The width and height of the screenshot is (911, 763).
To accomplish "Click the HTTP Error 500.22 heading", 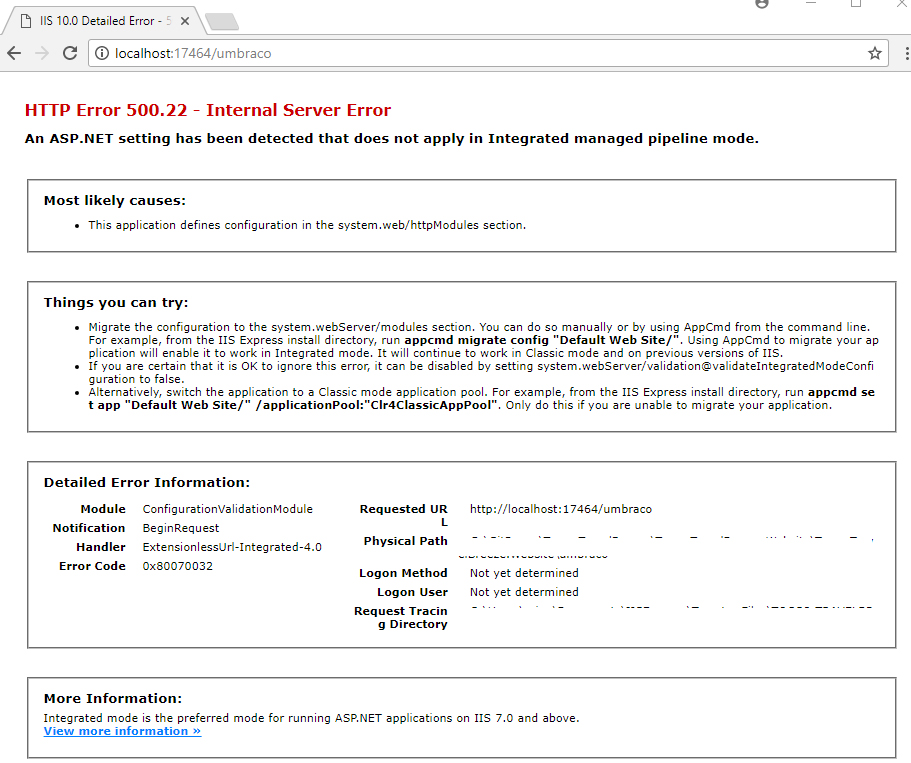I will [208, 111].
